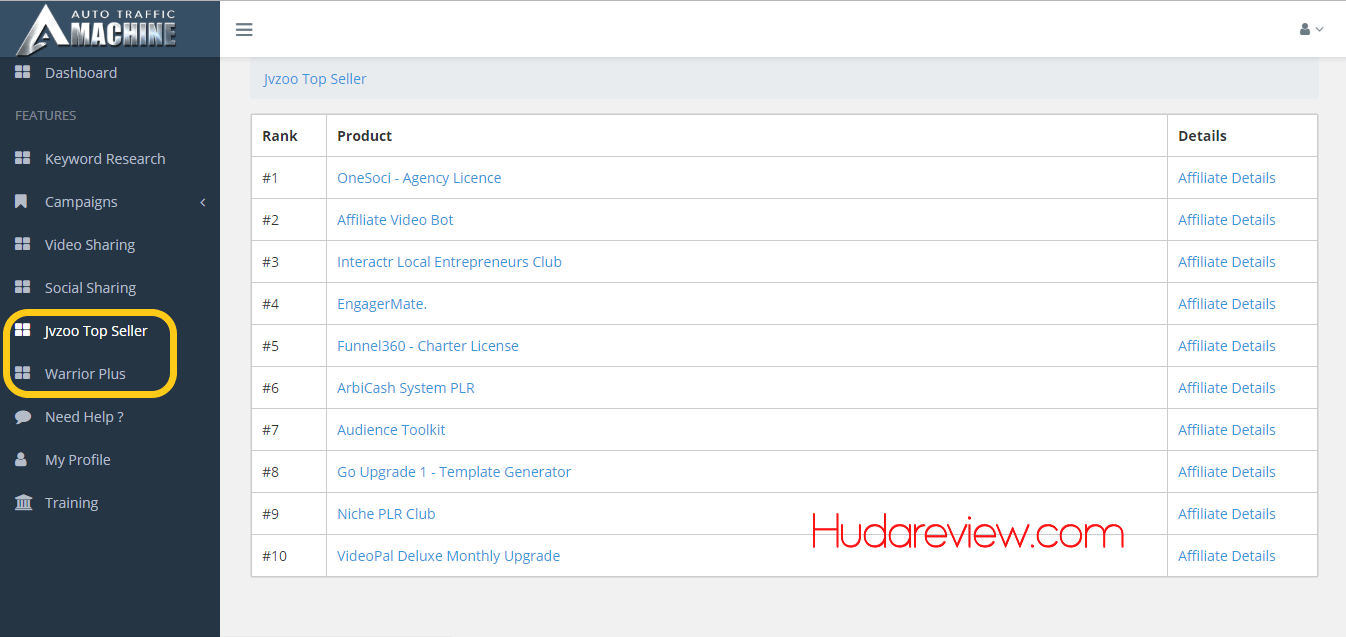Open Audience Toolkit product link
The width and height of the screenshot is (1346, 637).
[391, 430]
